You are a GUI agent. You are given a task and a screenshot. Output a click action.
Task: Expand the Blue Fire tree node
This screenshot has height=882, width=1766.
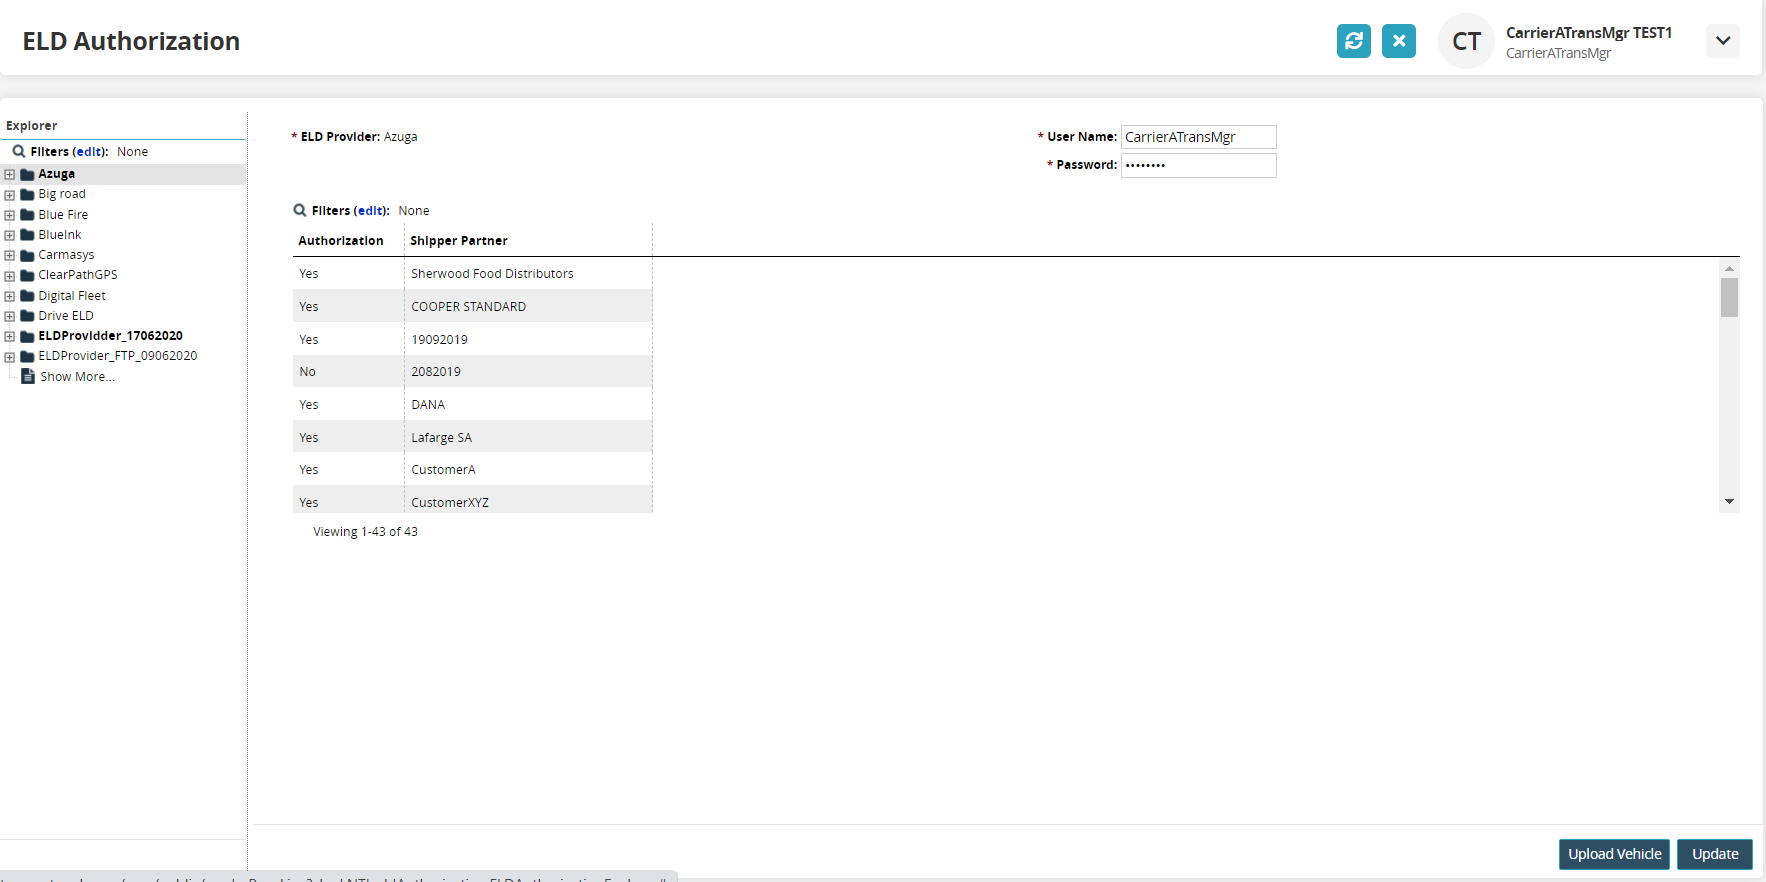tap(10, 215)
